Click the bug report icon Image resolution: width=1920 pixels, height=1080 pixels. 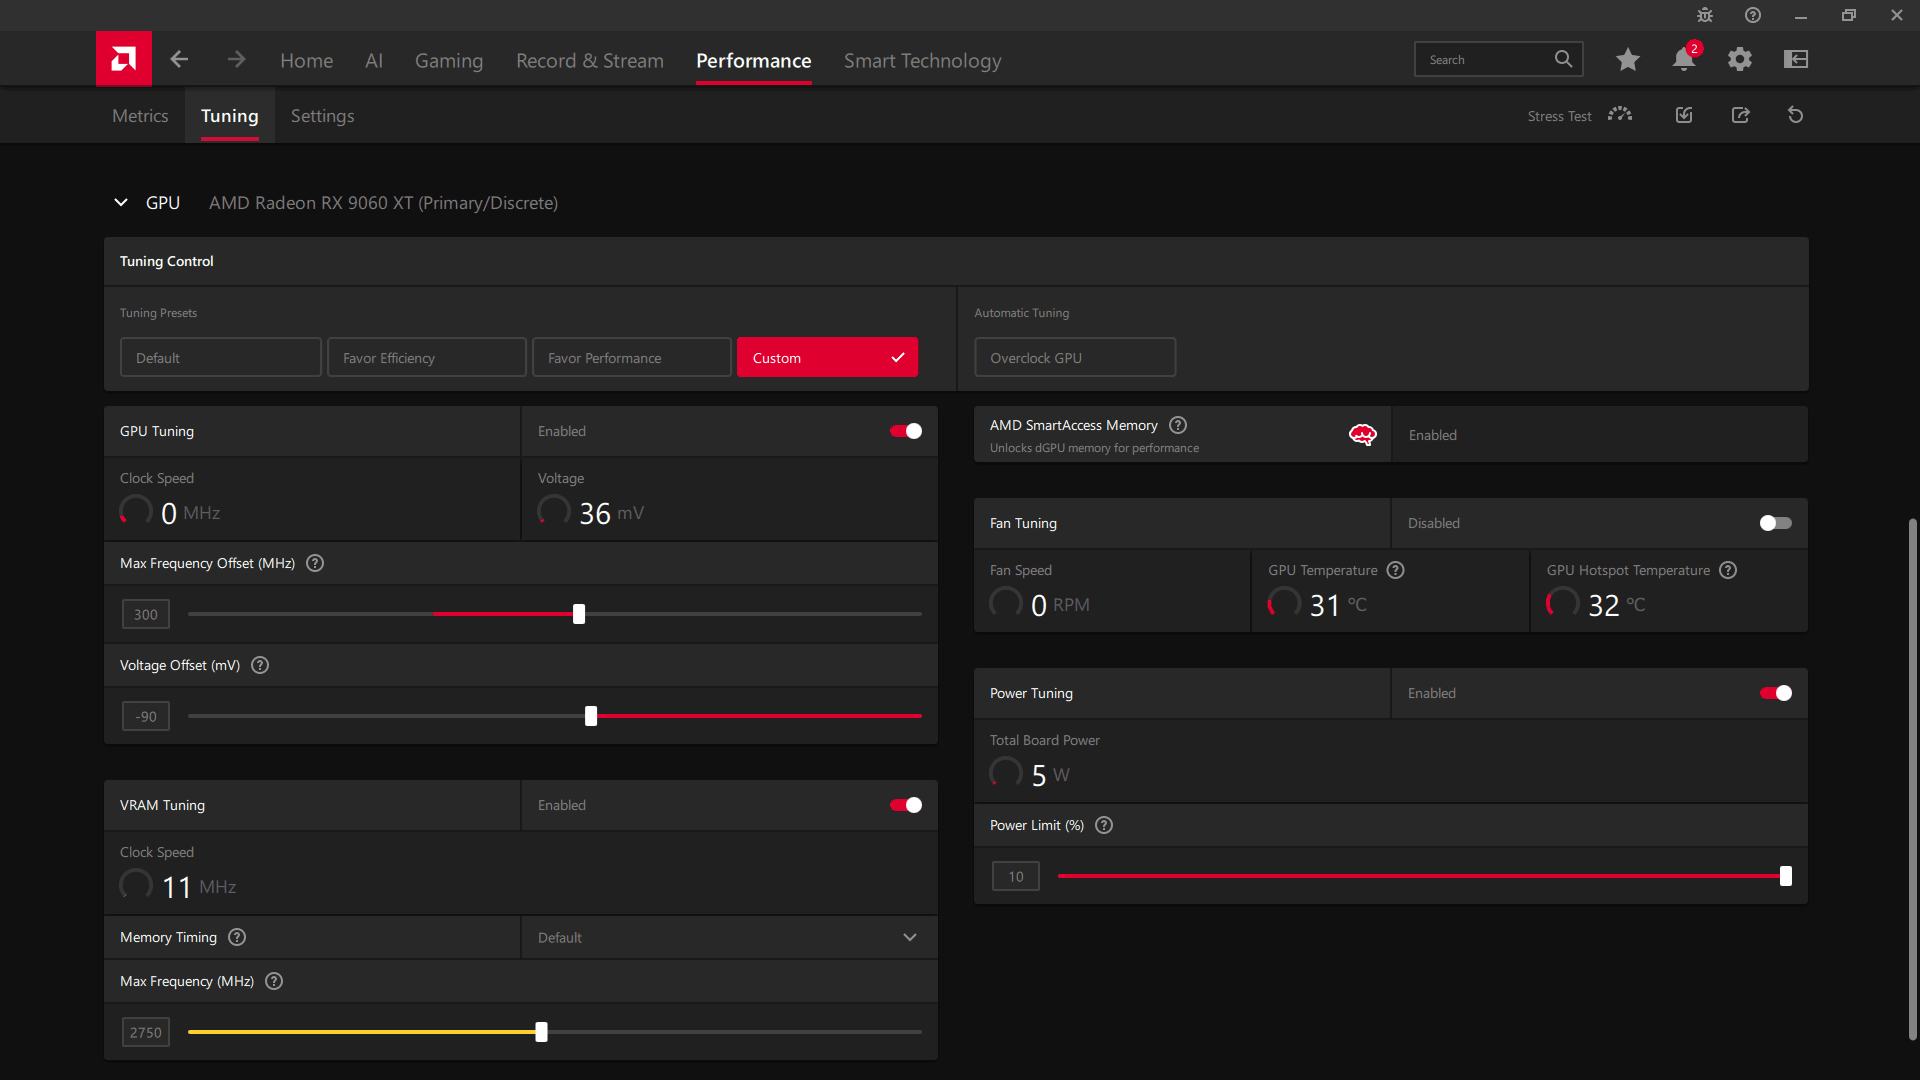[x=1705, y=15]
